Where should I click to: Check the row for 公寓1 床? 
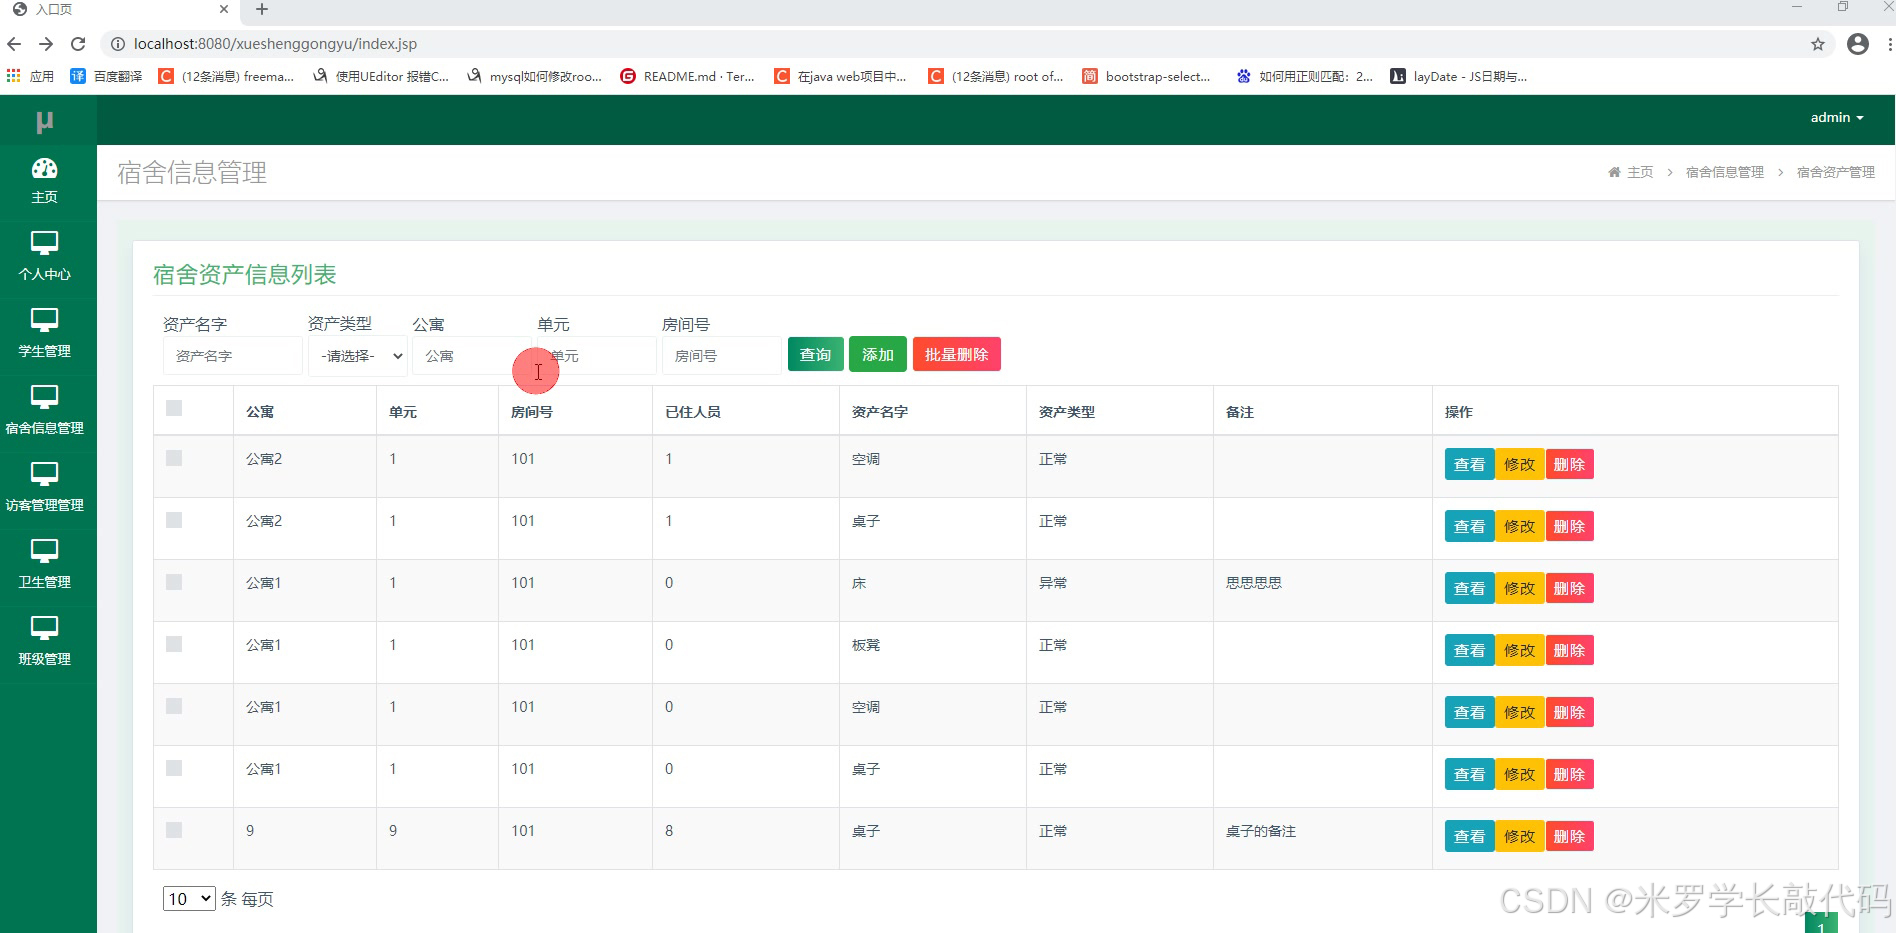click(x=174, y=582)
